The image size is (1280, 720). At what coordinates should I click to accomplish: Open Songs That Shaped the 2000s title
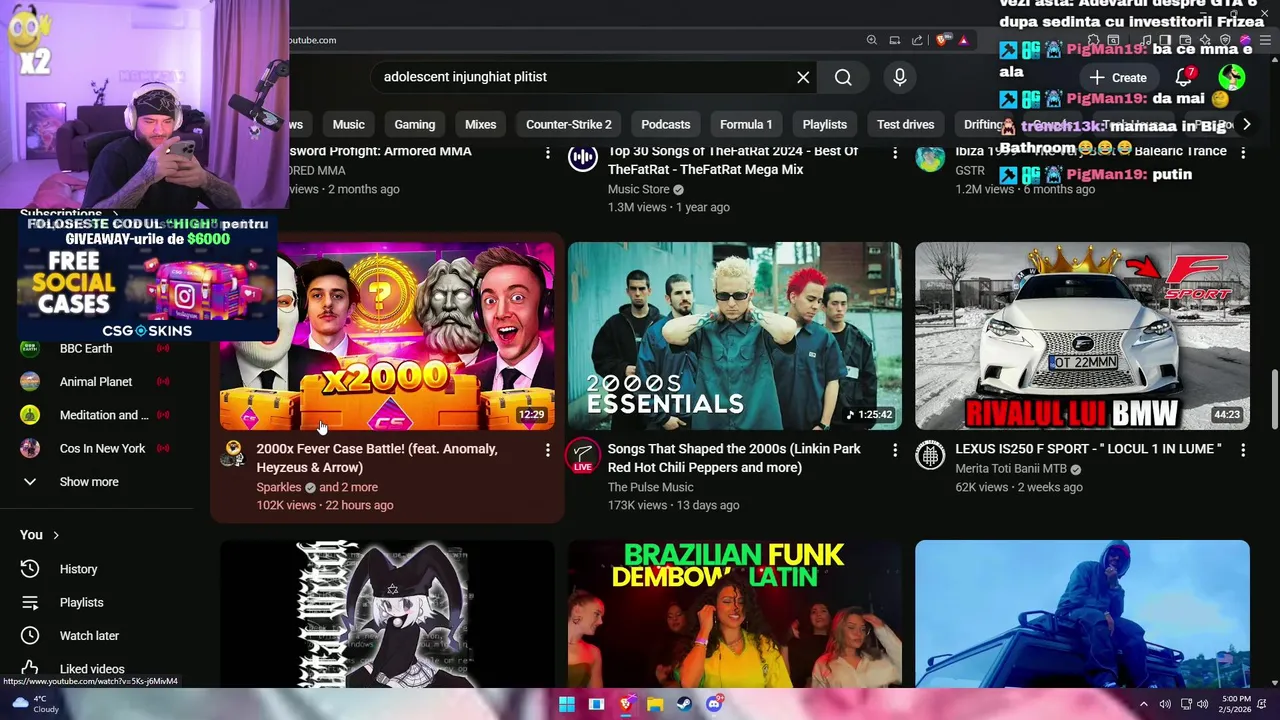[734, 458]
